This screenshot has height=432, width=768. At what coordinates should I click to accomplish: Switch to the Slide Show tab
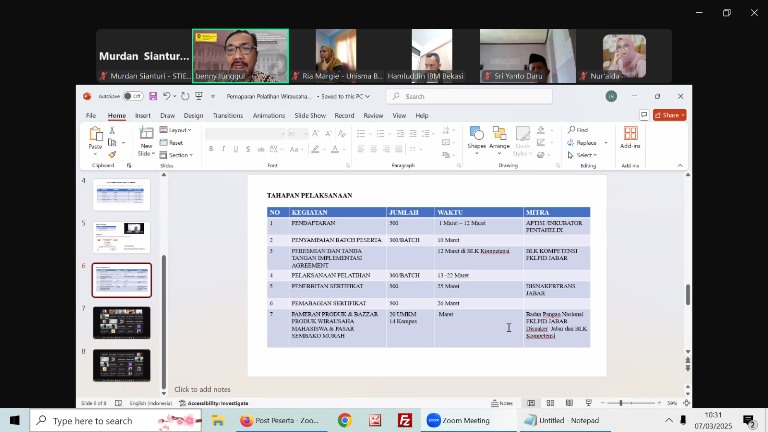pyautogui.click(x=309, y=115)
